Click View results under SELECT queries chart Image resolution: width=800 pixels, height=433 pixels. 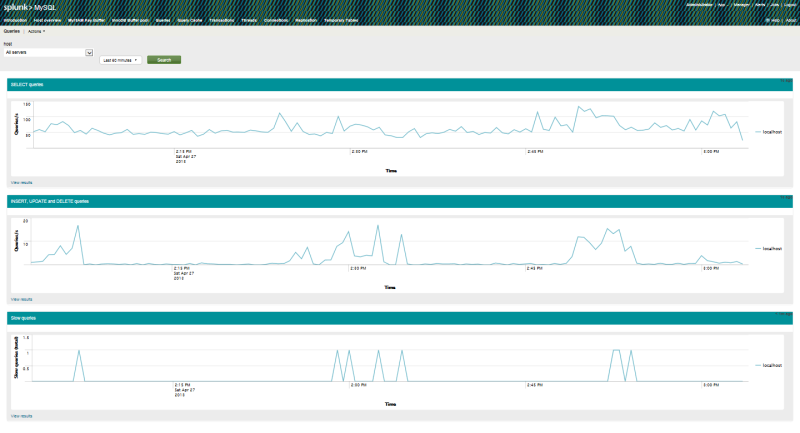(21, 183)
